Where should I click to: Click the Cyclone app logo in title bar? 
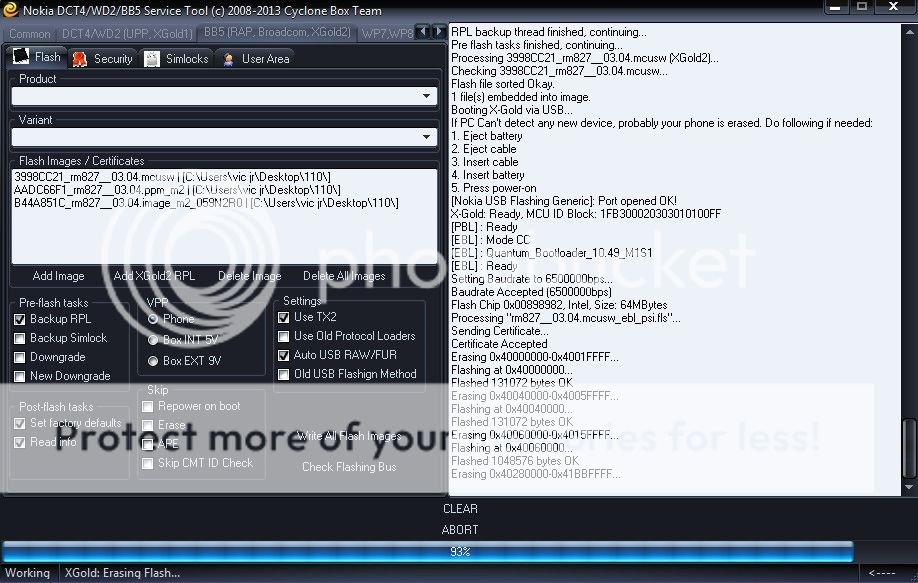click(x=10, y=11)
